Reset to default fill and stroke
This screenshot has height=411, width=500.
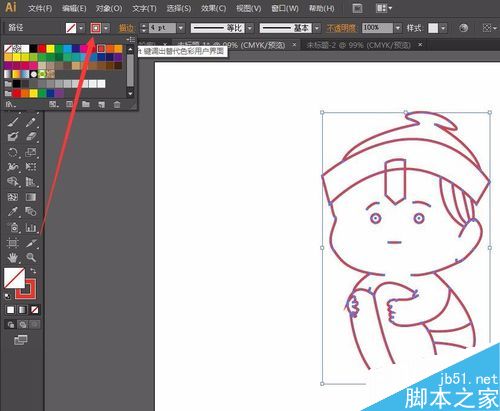(7, 296)
